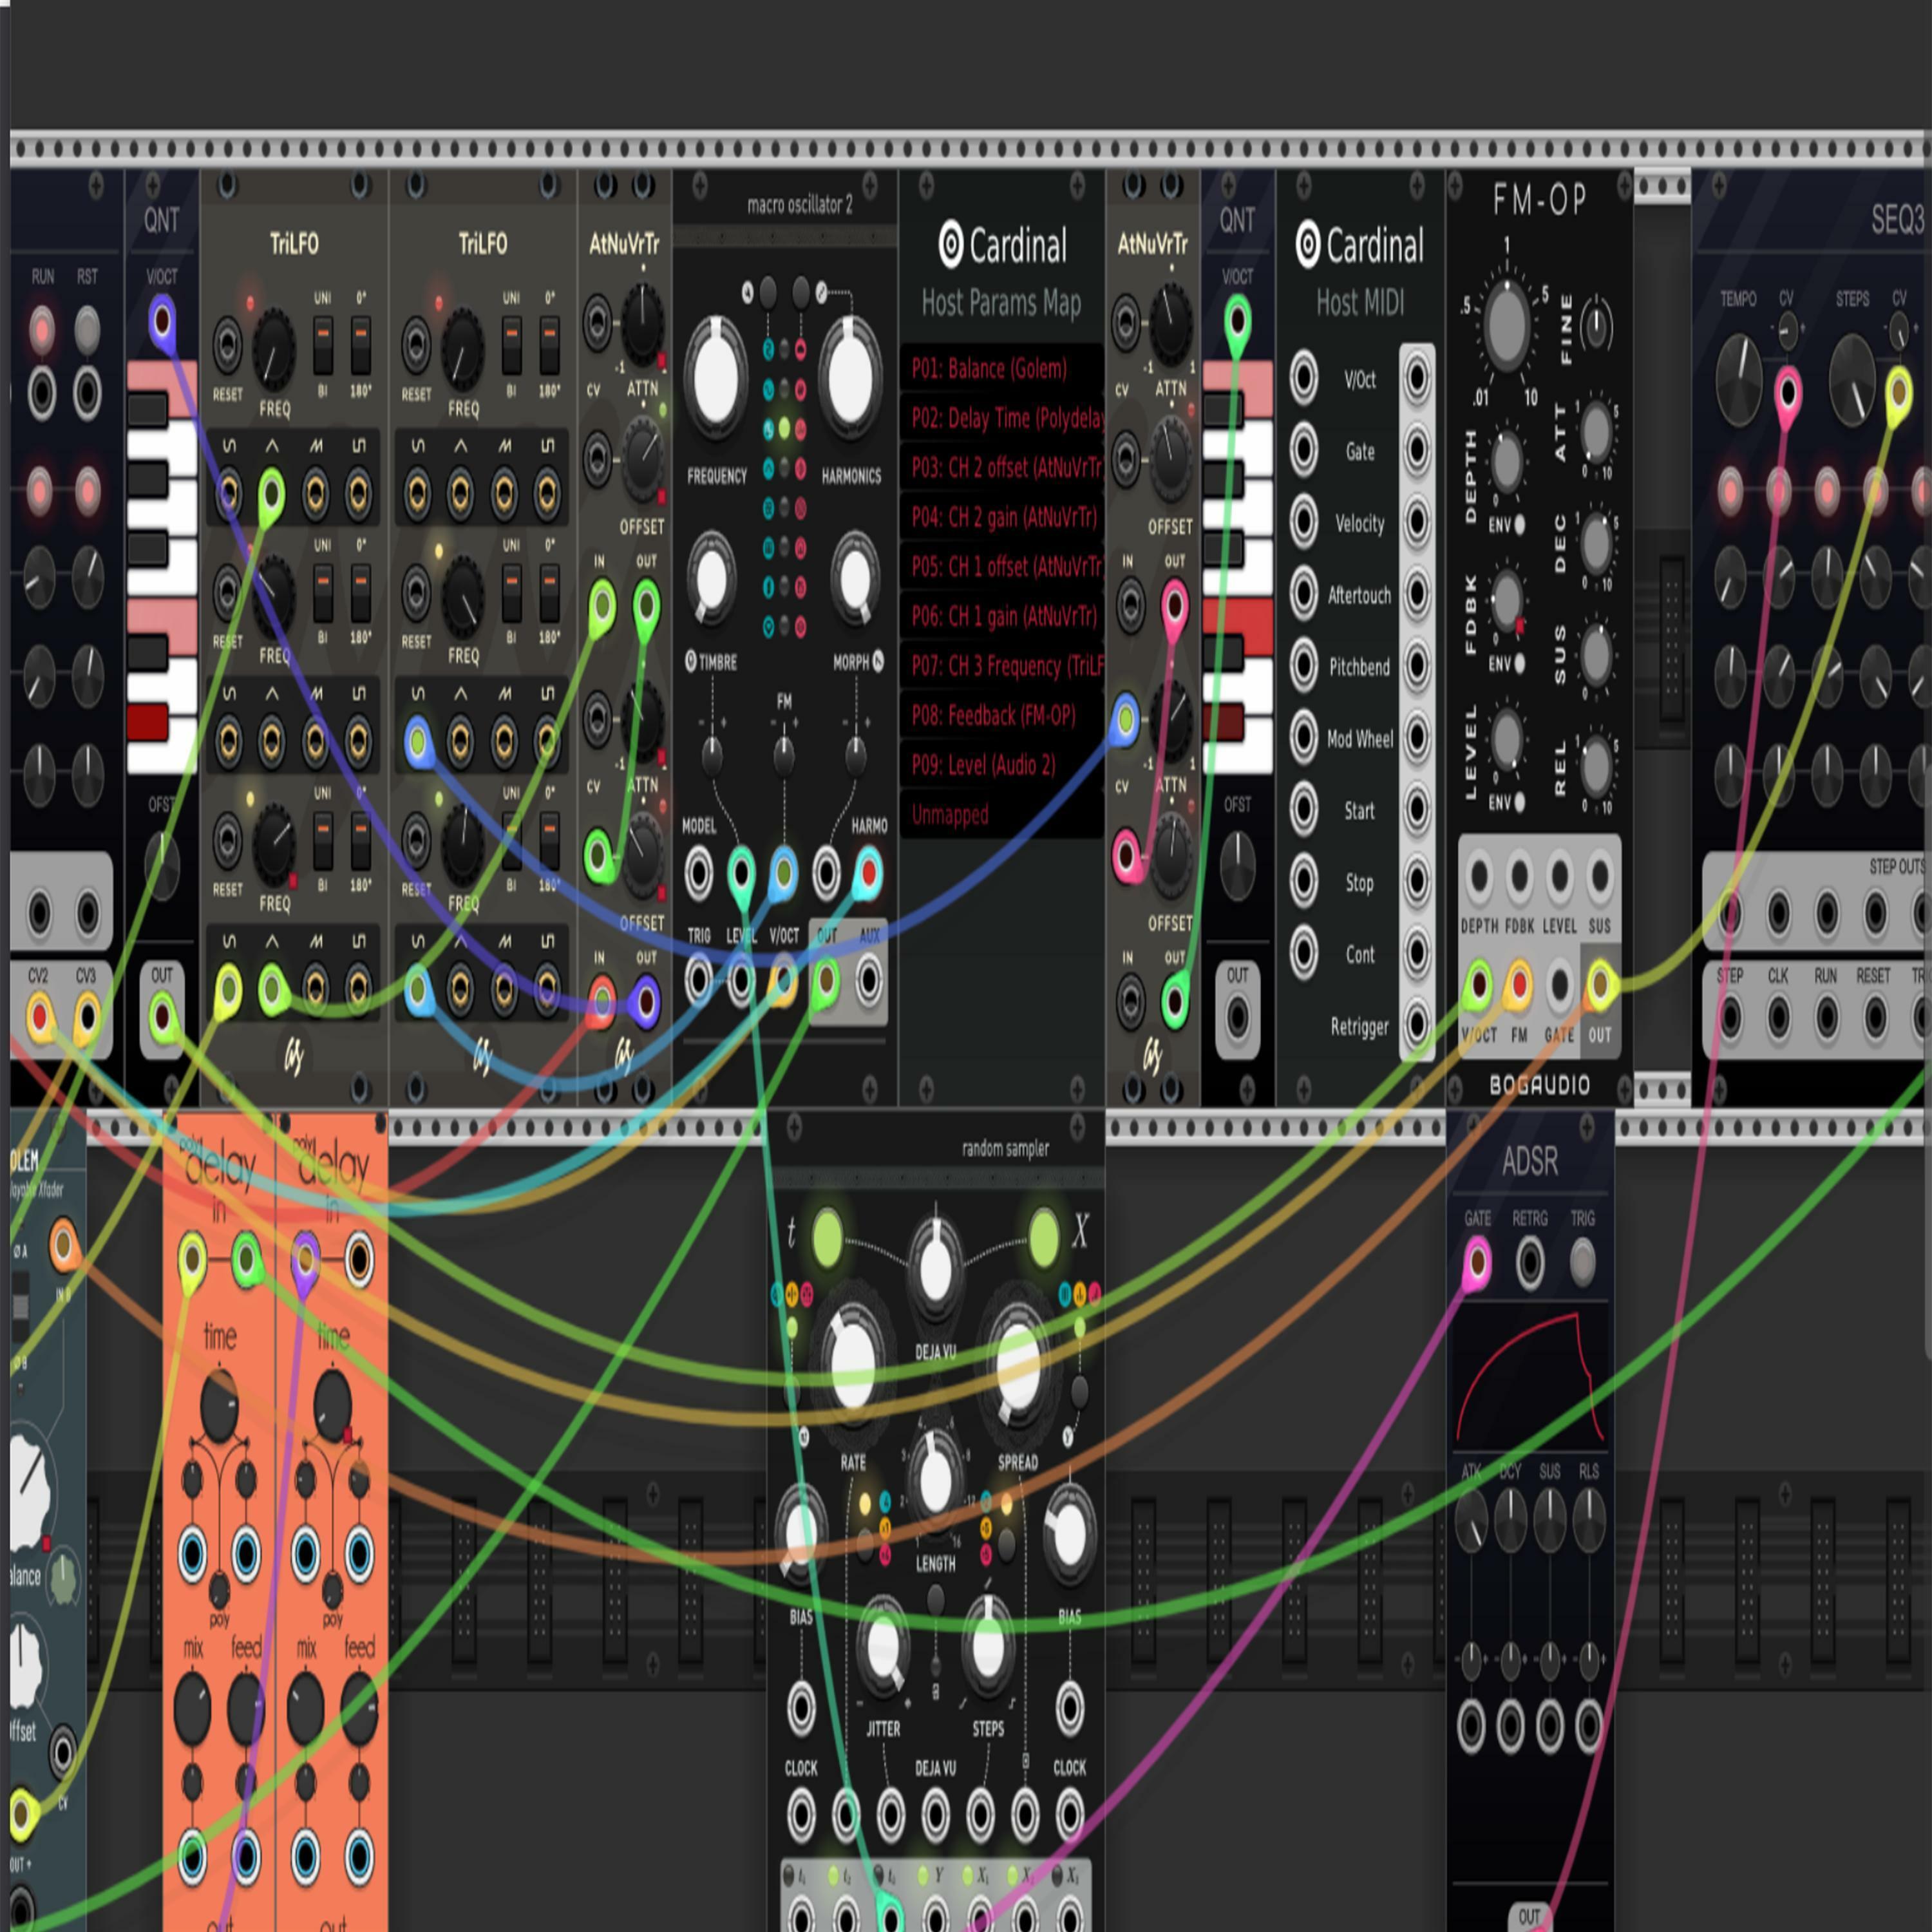Toggle the top UNI/BI switch on first TriLFO
The width and height of the screenshot is (1932, 1932).
click(x=322, y=345)
